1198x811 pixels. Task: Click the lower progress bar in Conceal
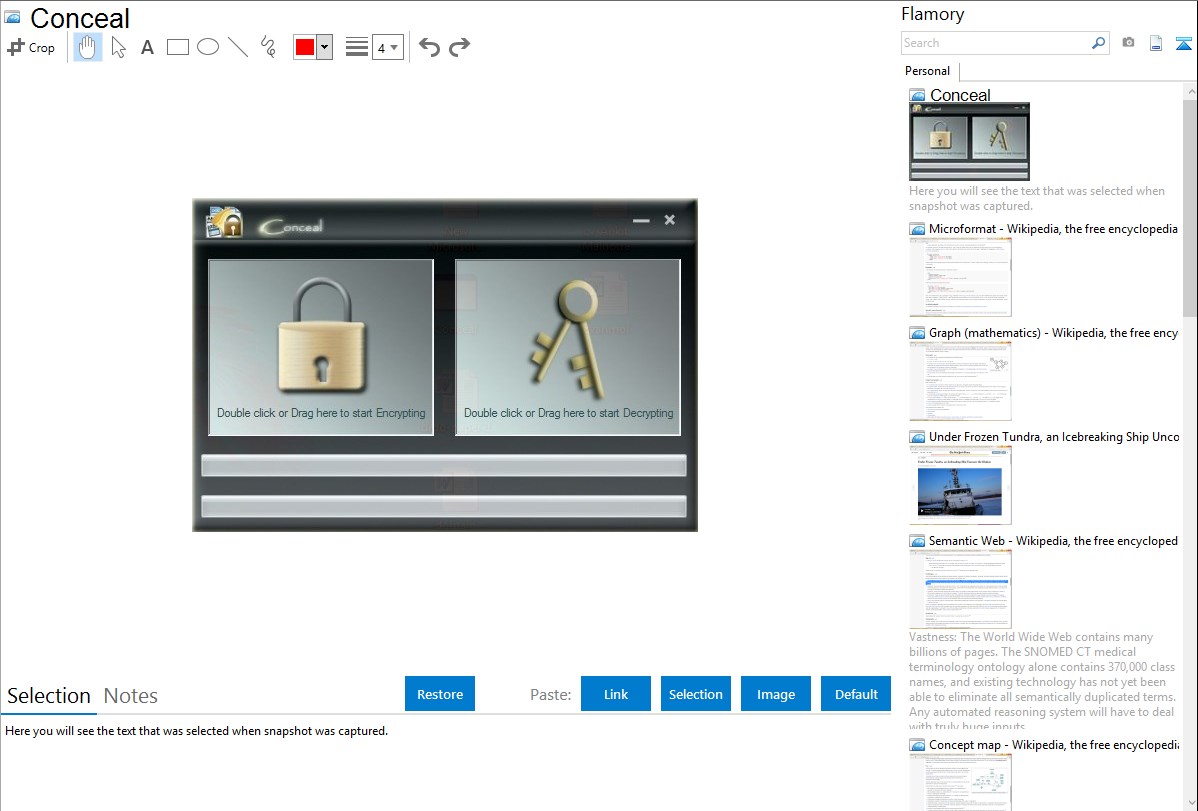click(x=444, y=506)
